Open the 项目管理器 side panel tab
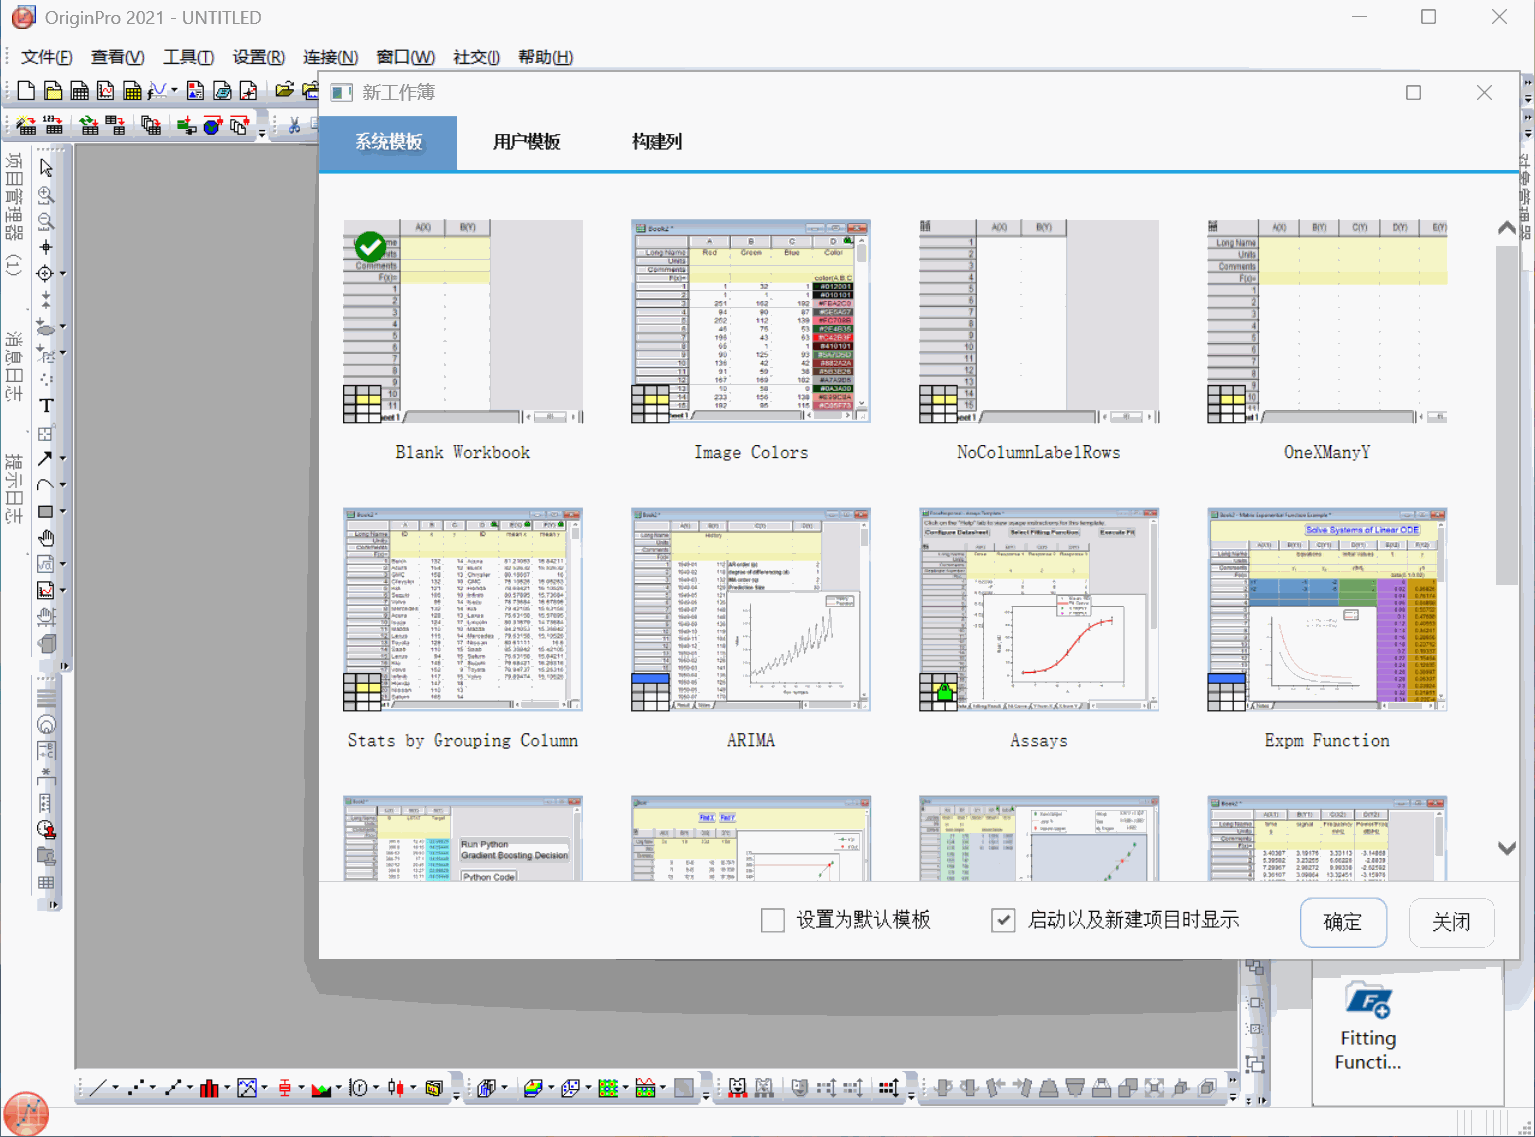Screen dimensions: 1535x1137 point(13,213)
